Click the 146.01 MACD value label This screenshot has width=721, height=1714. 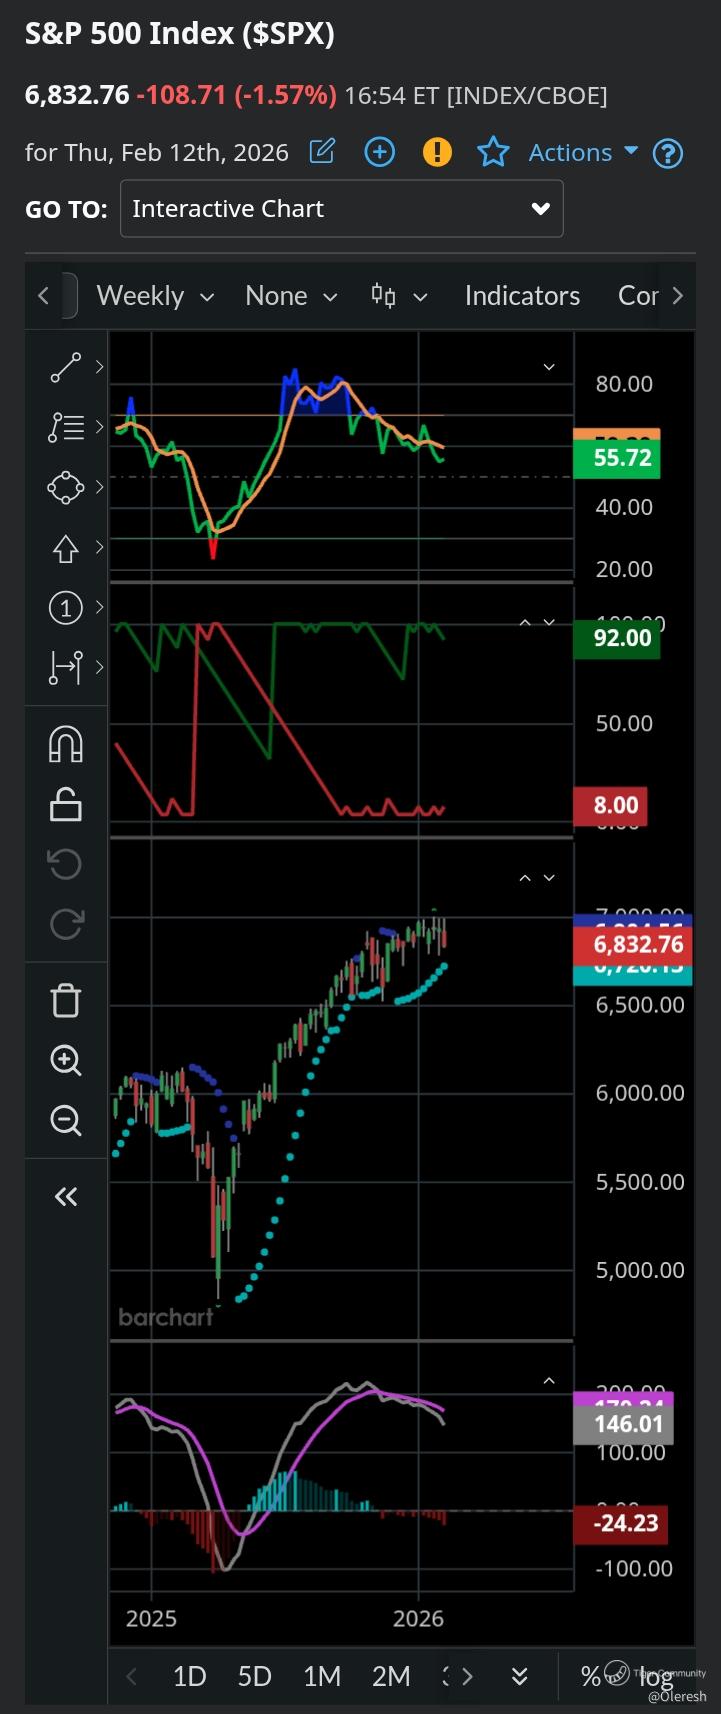(x=624, y=1424)
